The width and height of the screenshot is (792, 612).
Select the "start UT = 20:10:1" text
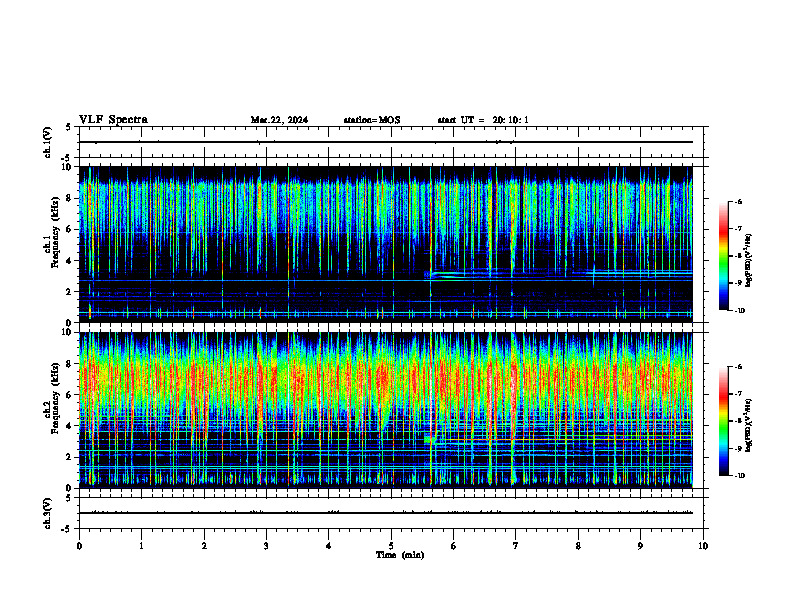[483, 120]
